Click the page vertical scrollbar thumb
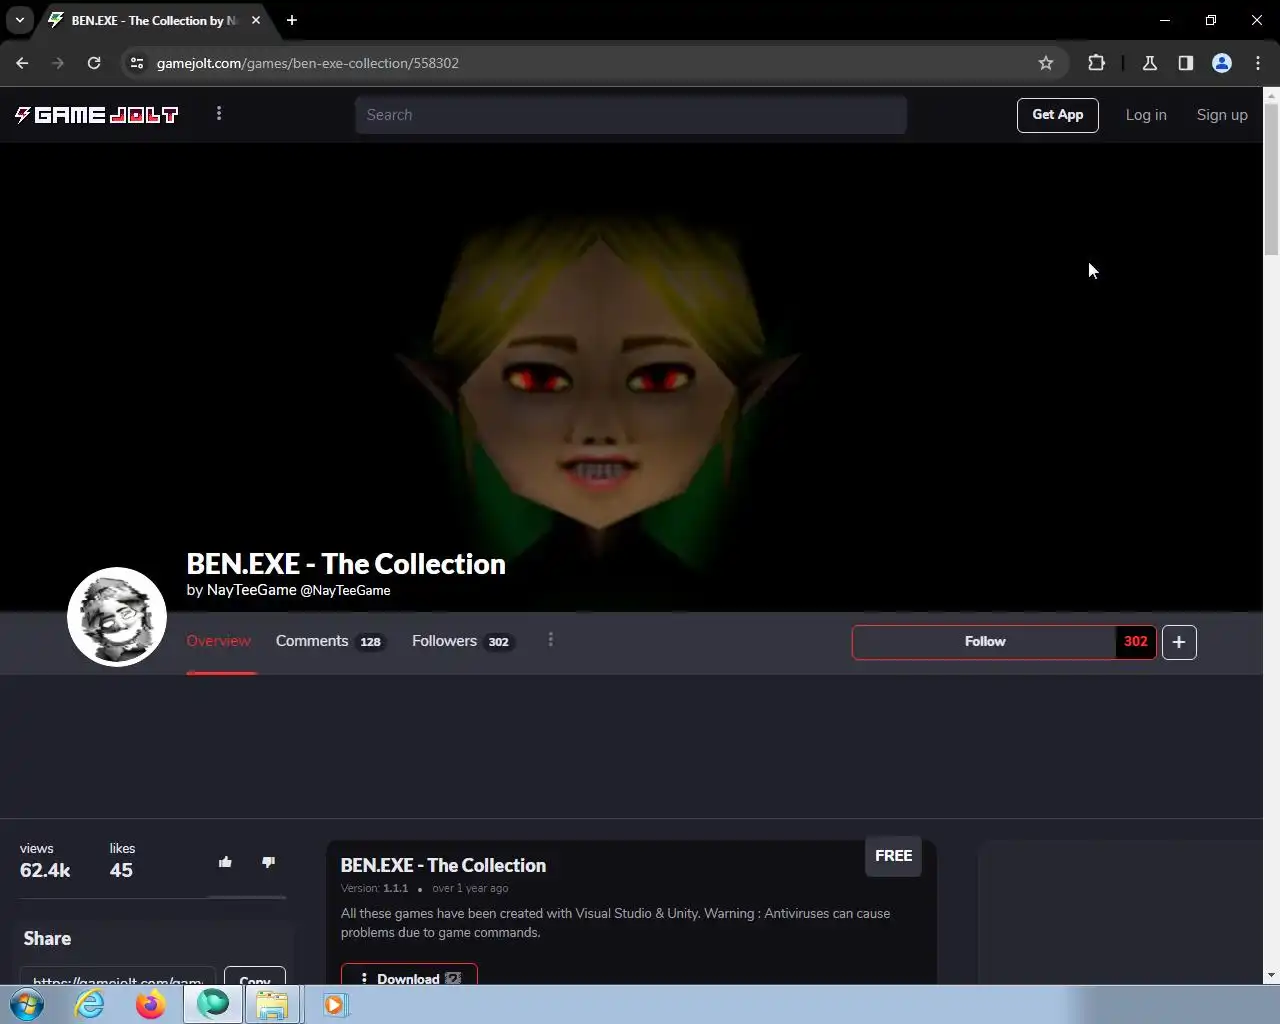 1271,180
